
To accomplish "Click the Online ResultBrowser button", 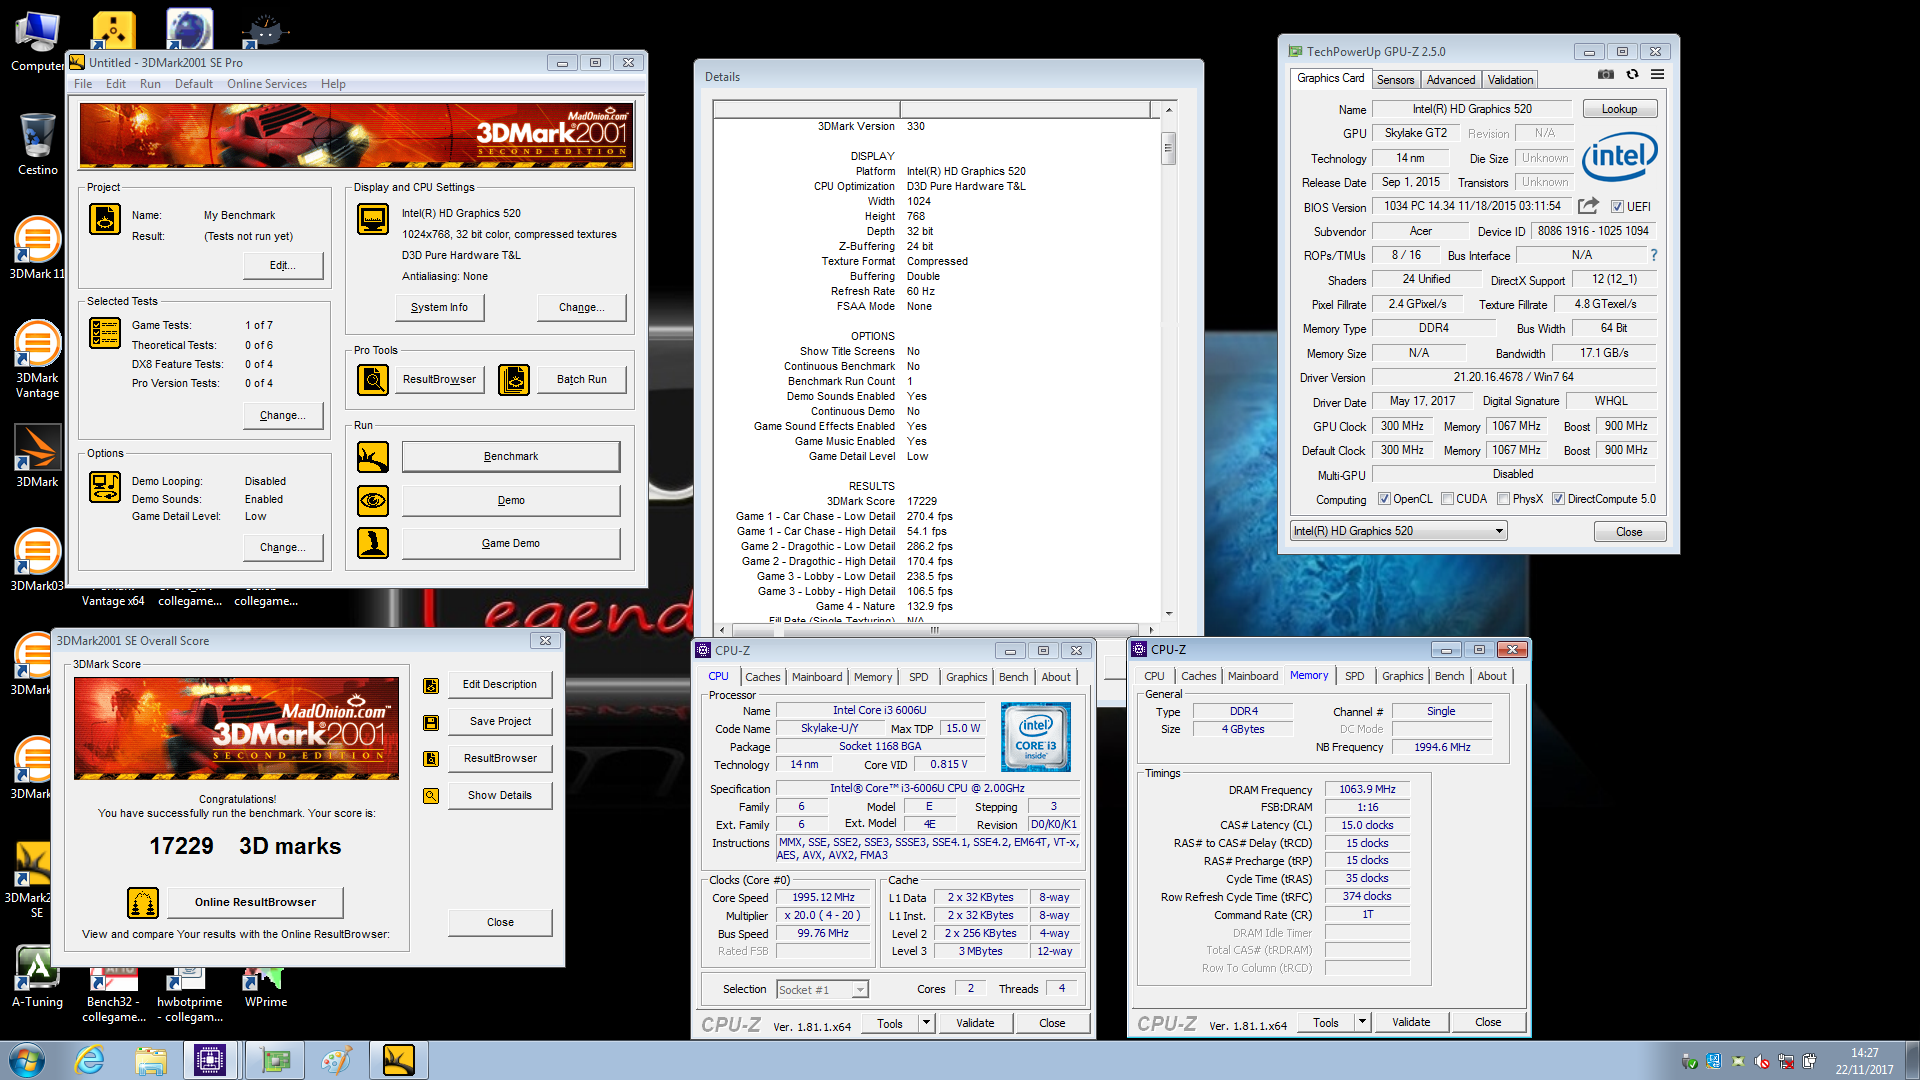I will (255, 902).
